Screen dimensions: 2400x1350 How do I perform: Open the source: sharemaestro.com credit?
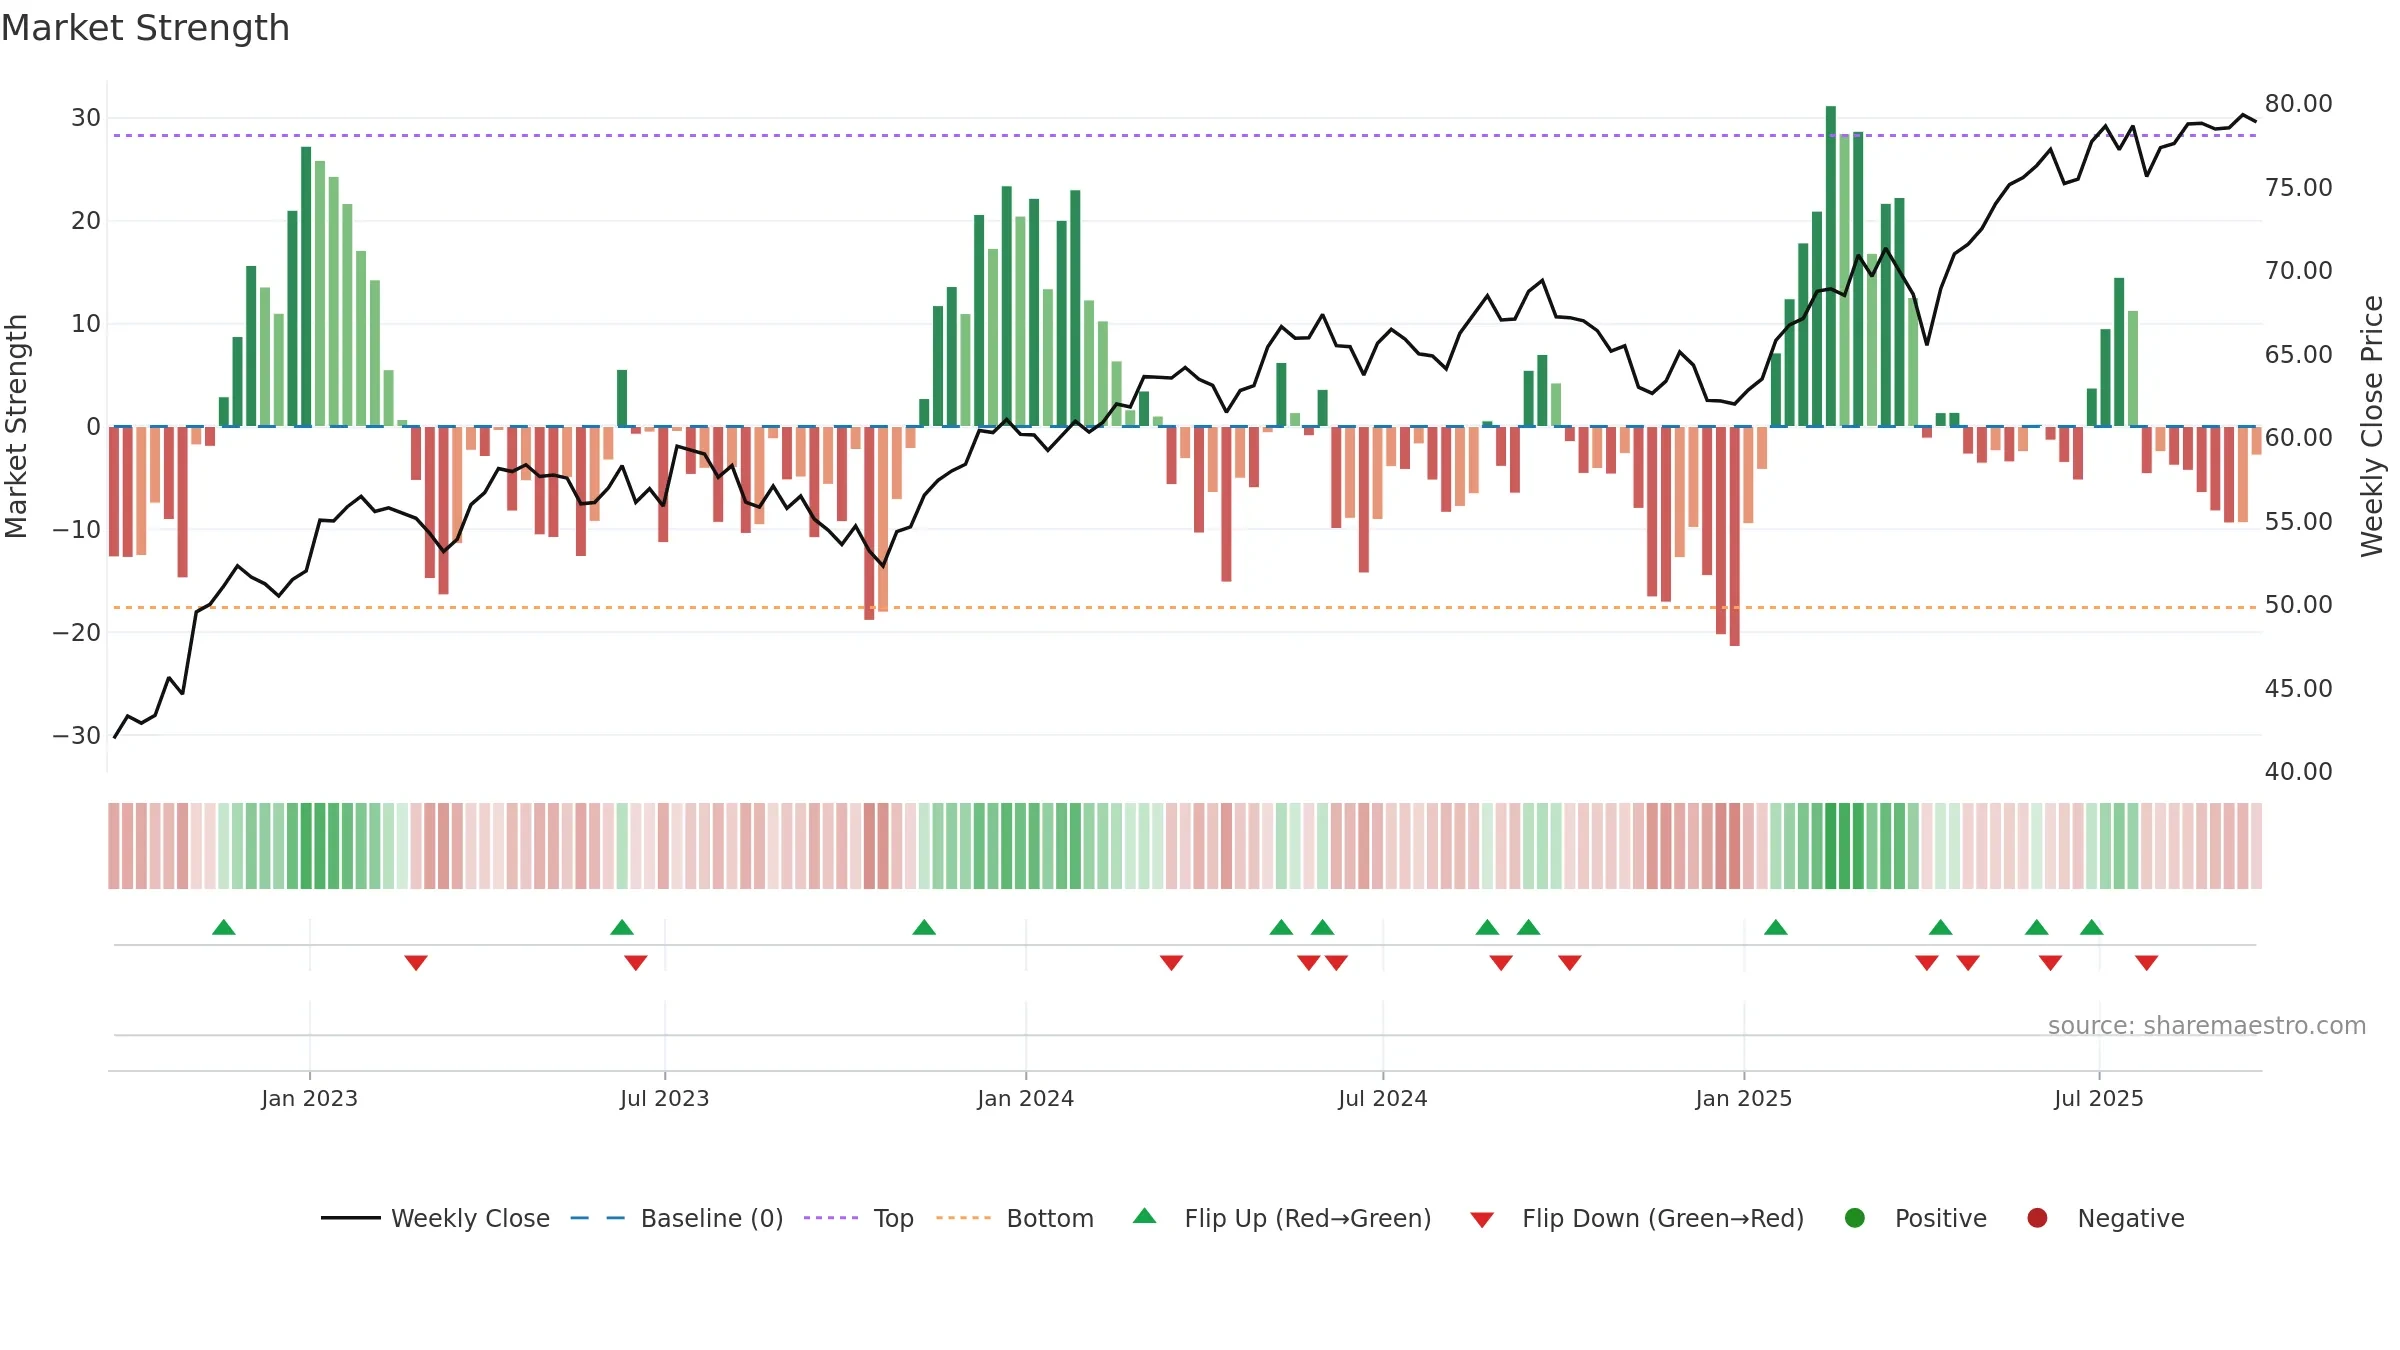coord(2207,1026)
